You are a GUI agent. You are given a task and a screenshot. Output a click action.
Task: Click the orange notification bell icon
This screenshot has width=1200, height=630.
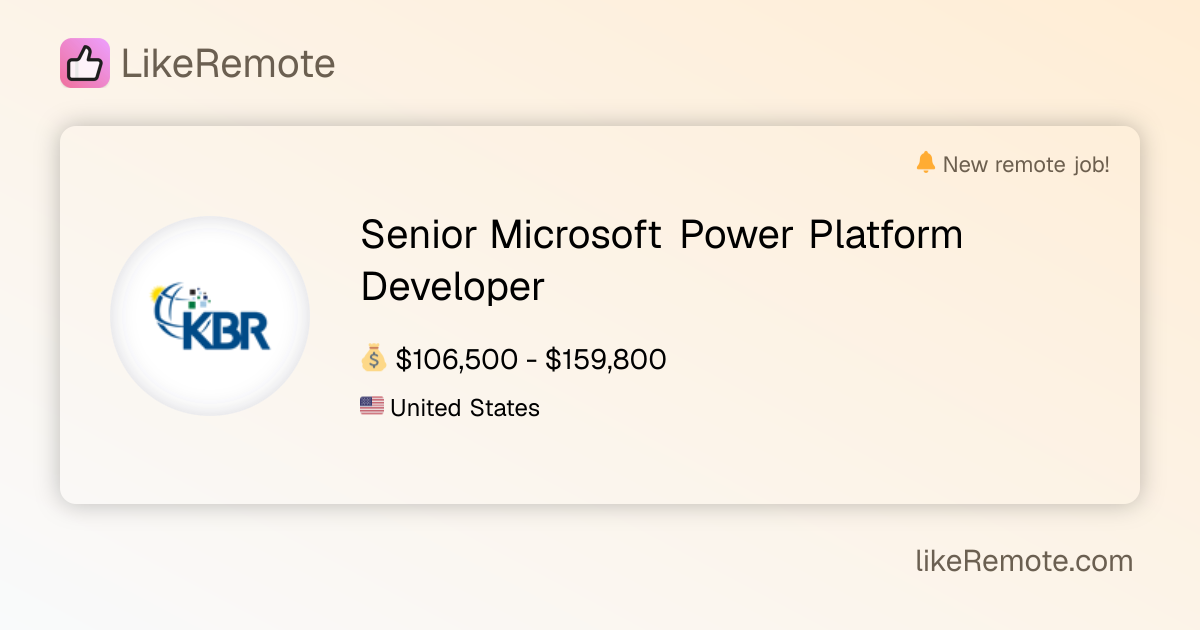926,162
